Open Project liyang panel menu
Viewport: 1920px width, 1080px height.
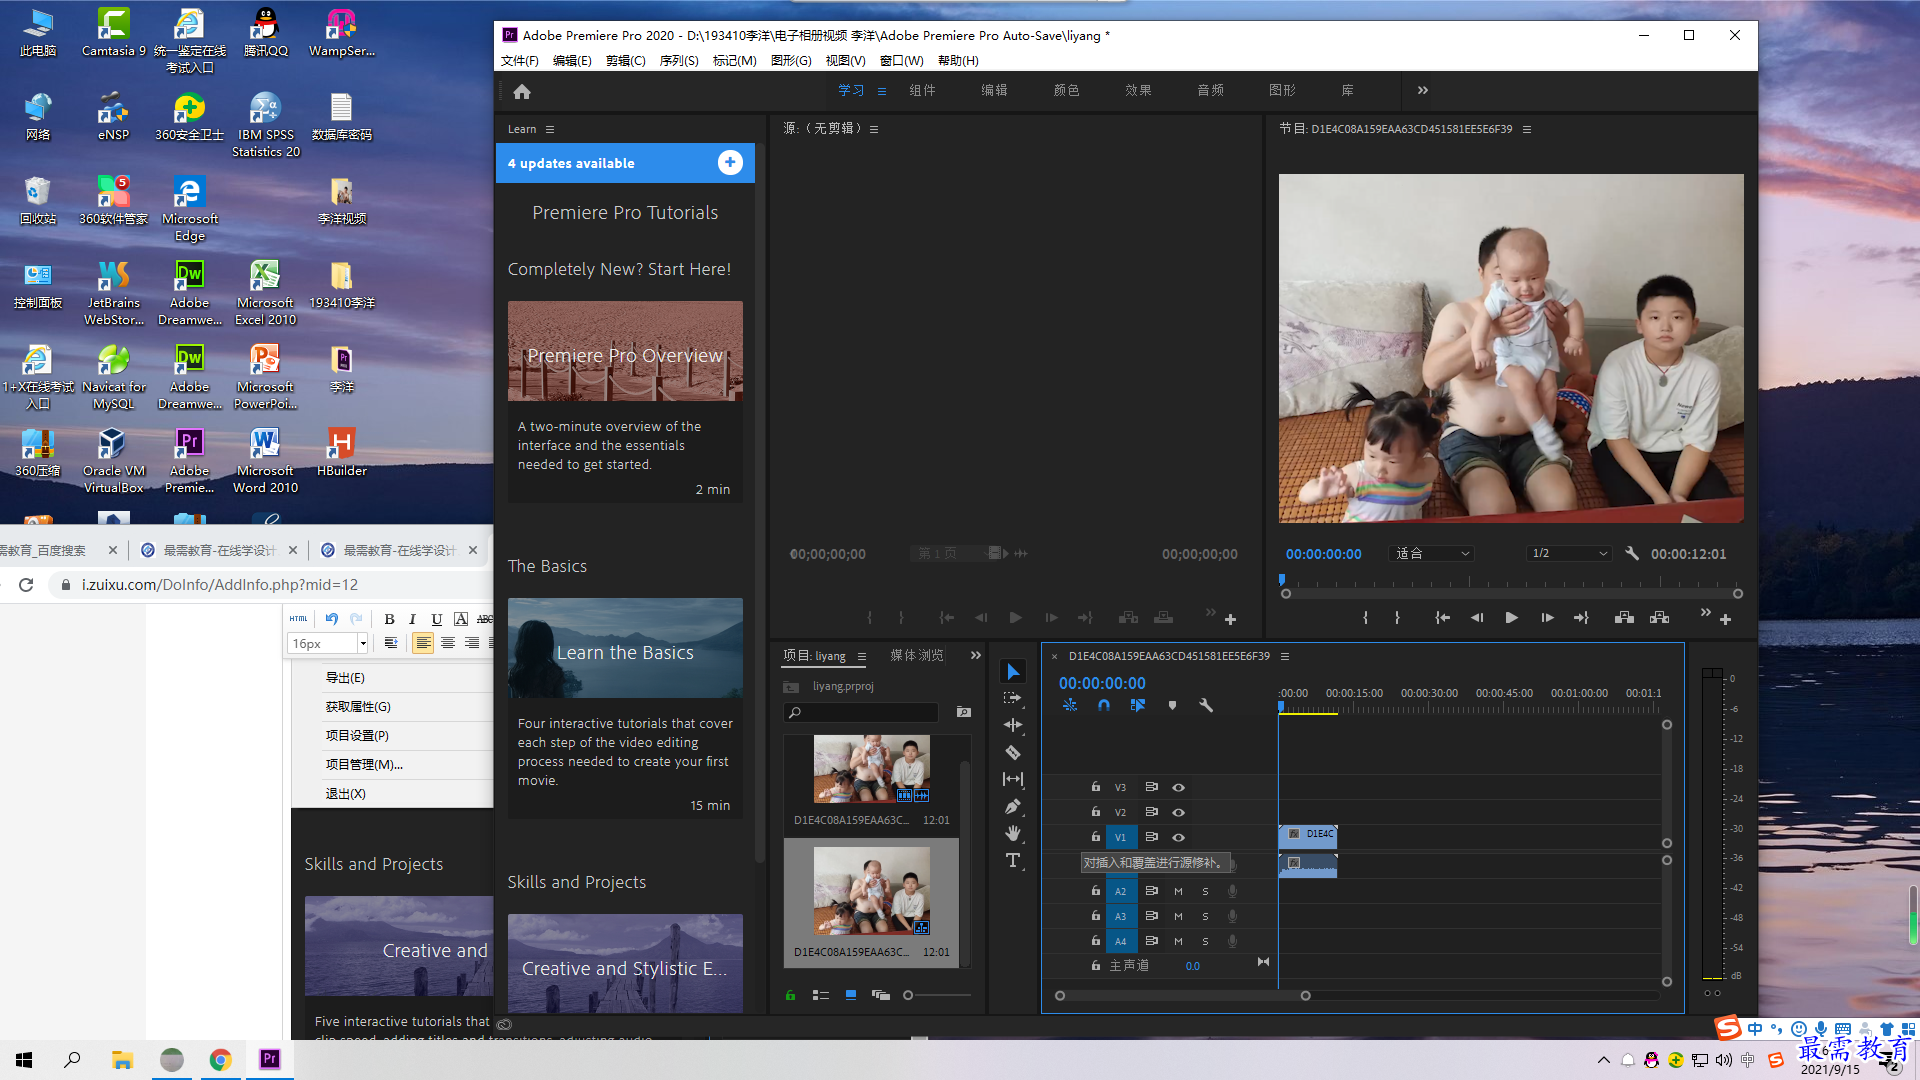pyautogui.click(x=862, y=656)
